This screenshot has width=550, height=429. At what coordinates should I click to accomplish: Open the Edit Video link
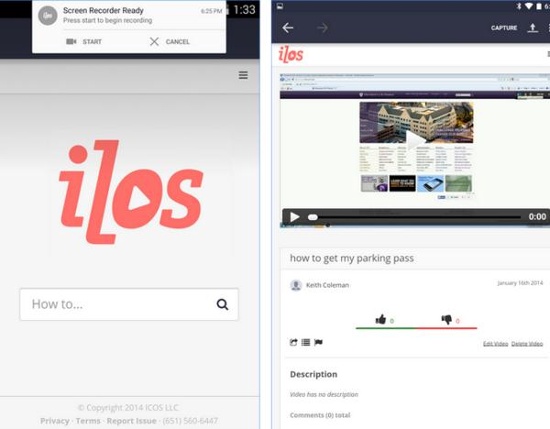tap(495, 343)
